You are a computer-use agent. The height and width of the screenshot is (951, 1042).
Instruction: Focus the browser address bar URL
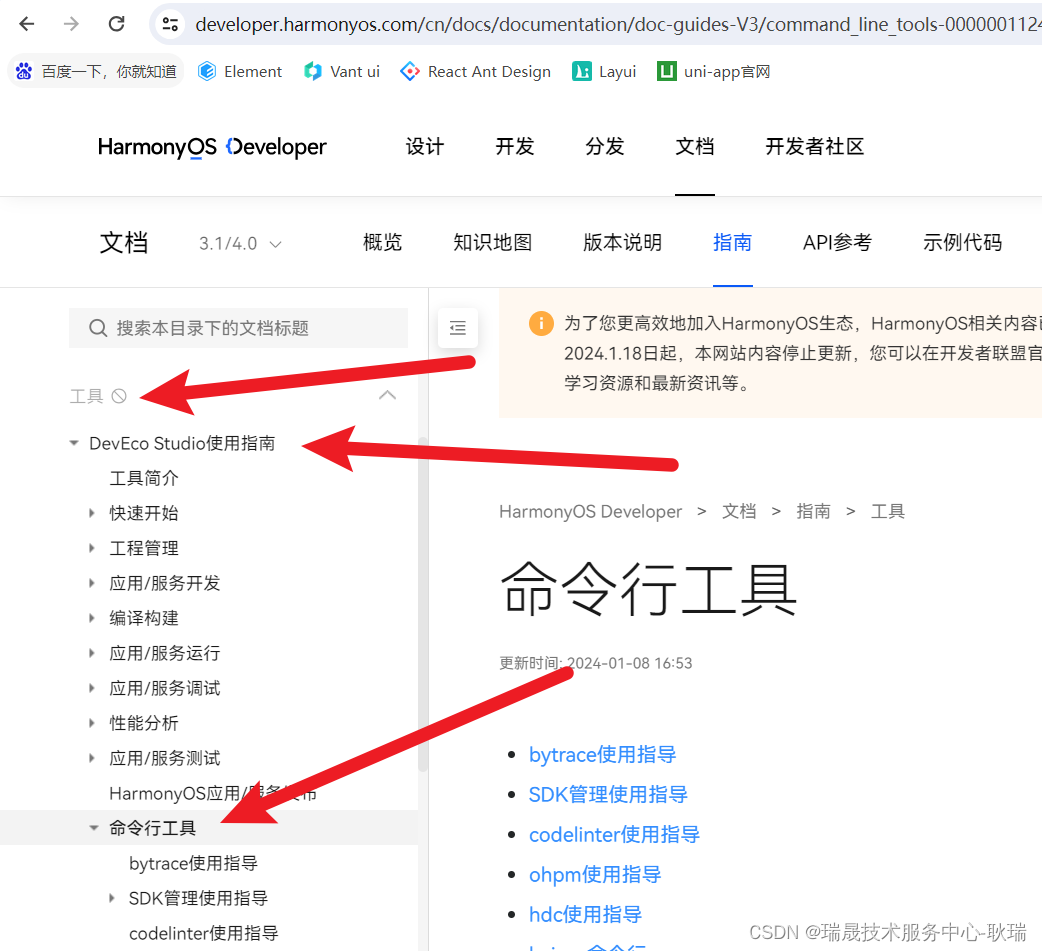point(618,25)
